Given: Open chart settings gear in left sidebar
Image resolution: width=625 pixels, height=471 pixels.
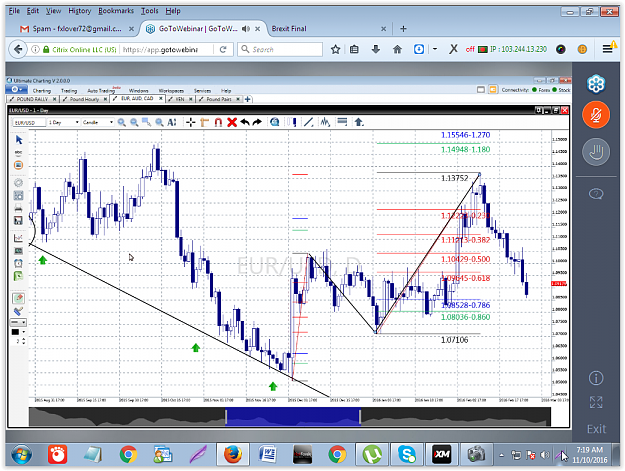Looking at the screenshot, I should [18, 183].
